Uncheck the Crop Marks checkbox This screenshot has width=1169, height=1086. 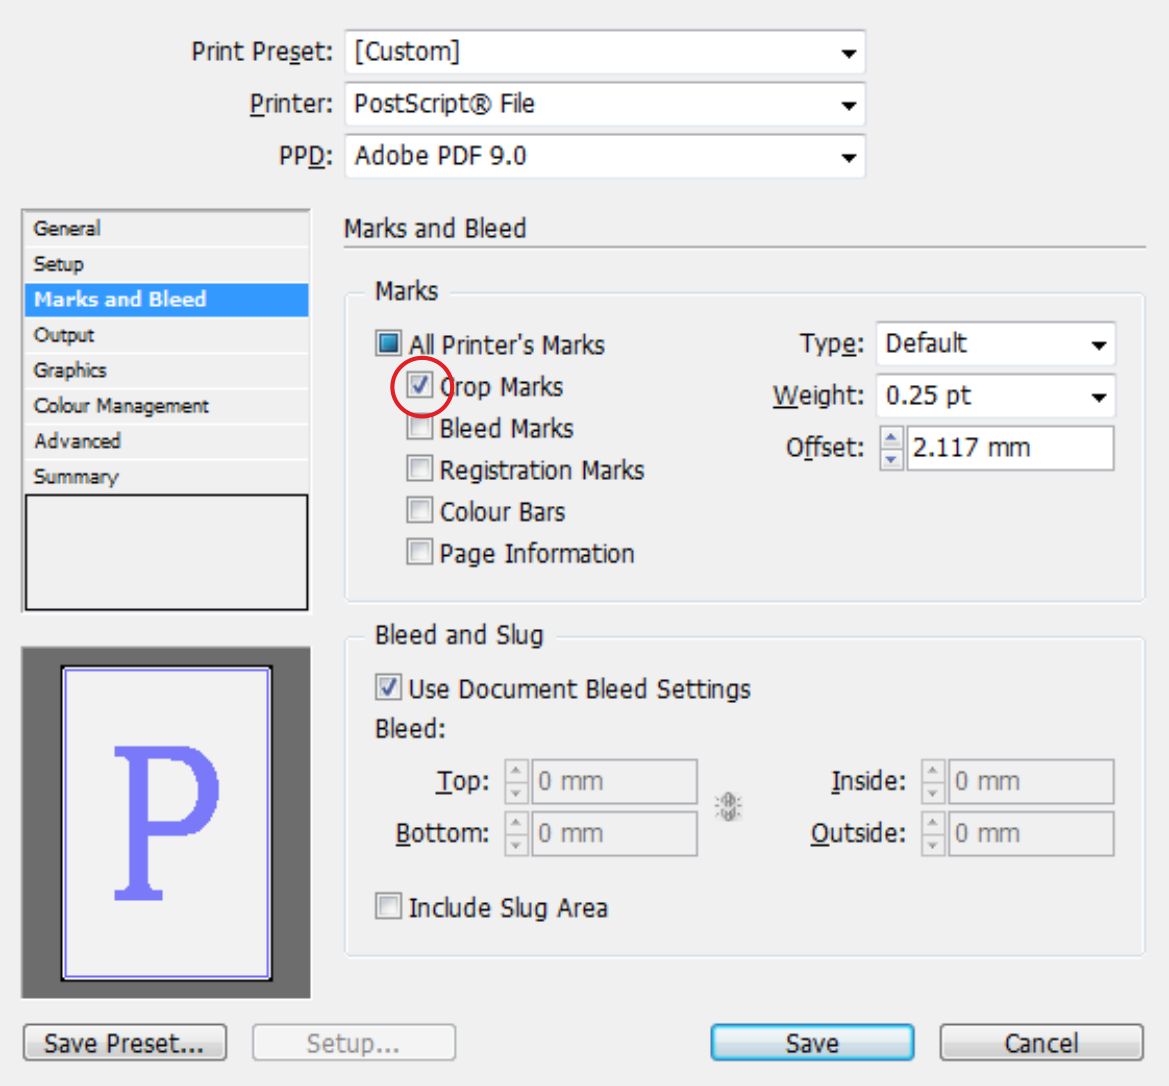(420, 386)
